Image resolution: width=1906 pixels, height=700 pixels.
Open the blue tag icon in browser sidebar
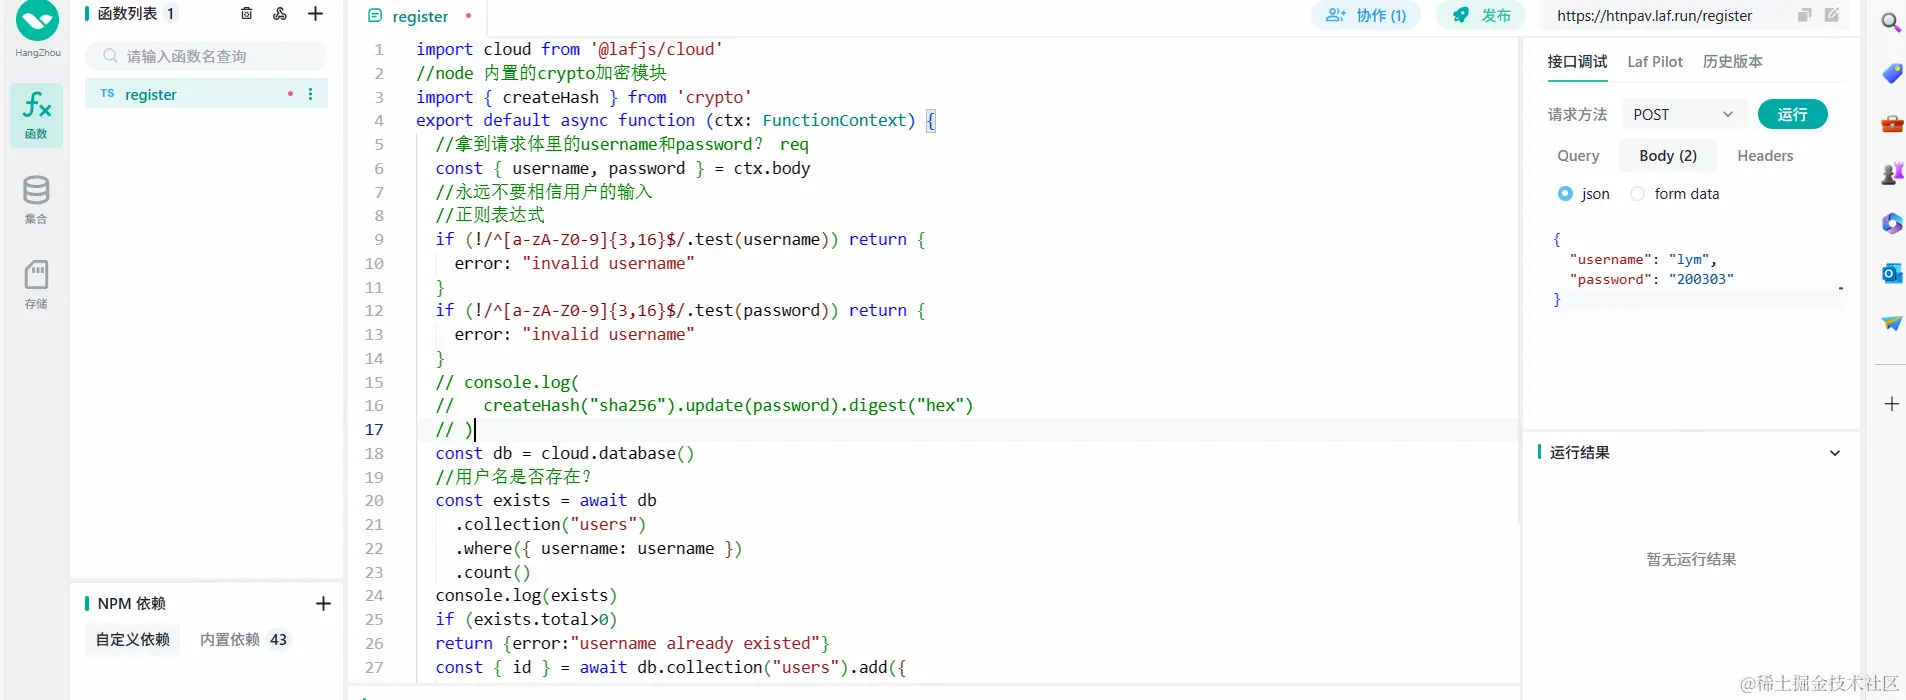[x=1891, y=74]
